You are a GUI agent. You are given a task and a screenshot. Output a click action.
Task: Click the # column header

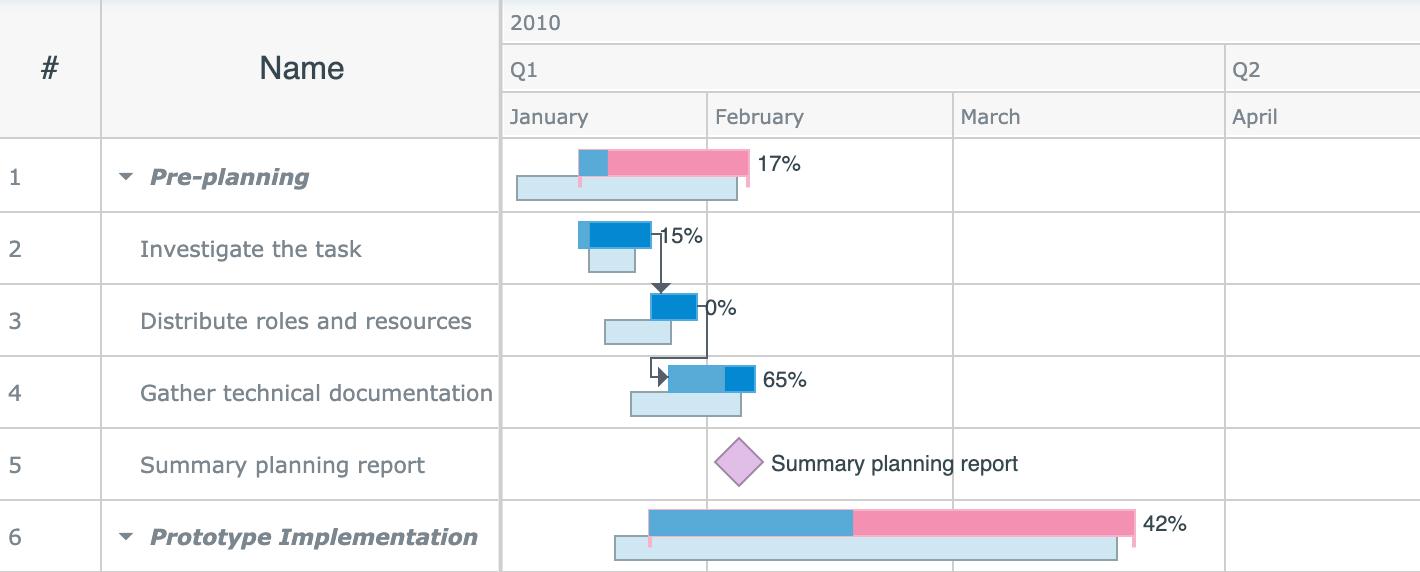click(x=50, y=68)
